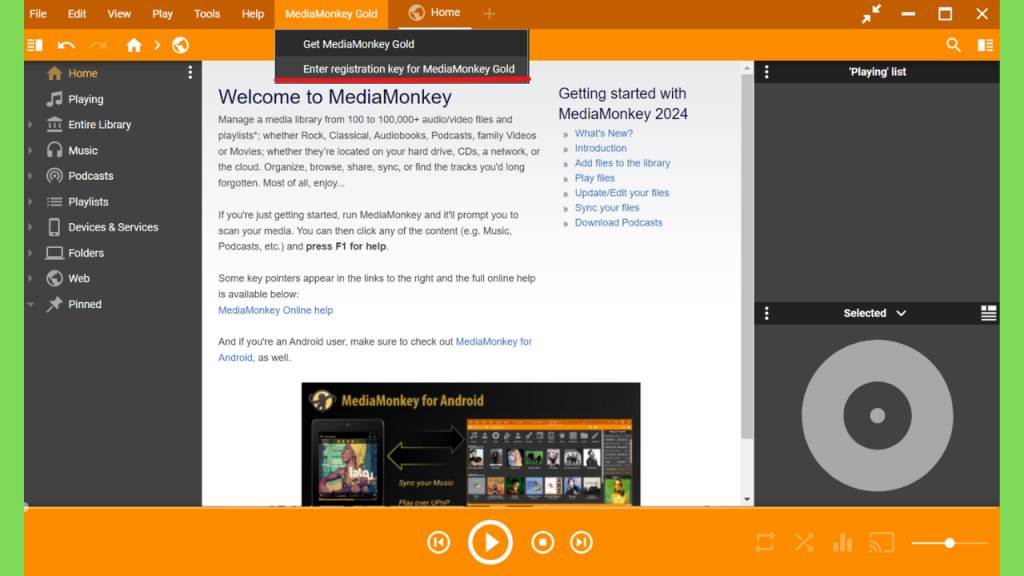Screen dimensions: 1024x576
Task: Click the Folders computer icon
Action: pos(54,253)
